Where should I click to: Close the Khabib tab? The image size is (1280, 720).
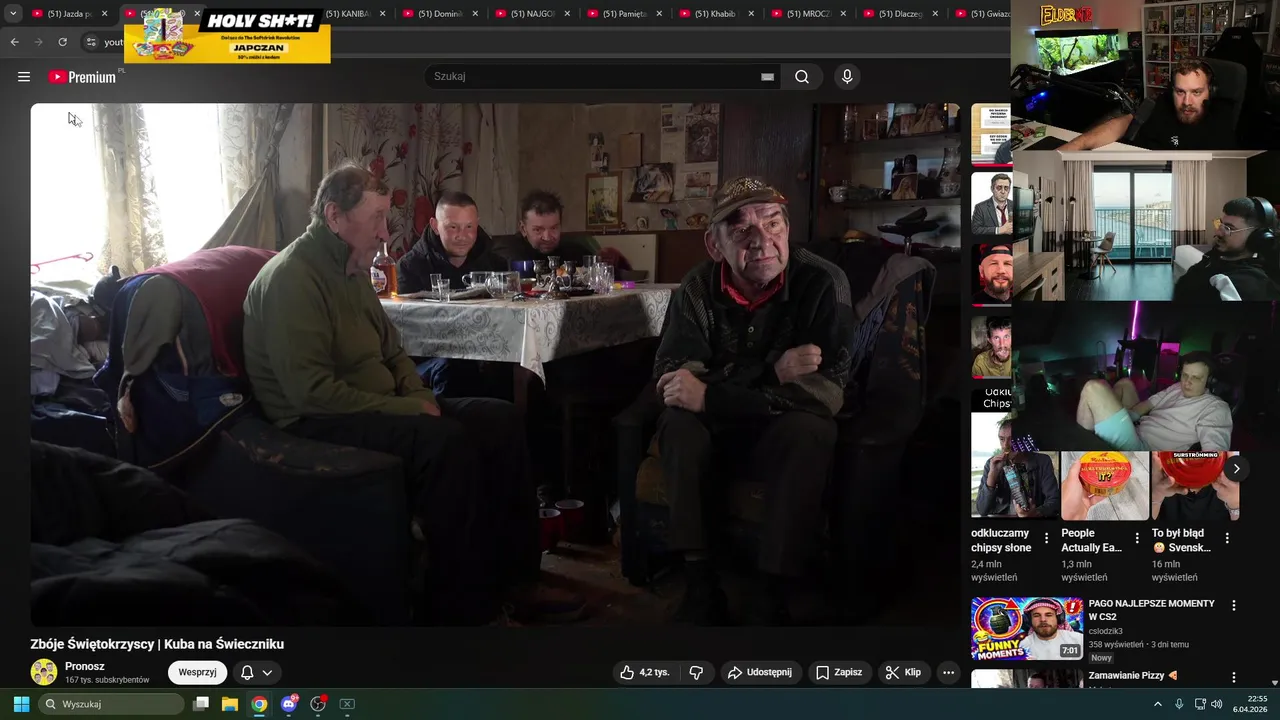[751, 14]
